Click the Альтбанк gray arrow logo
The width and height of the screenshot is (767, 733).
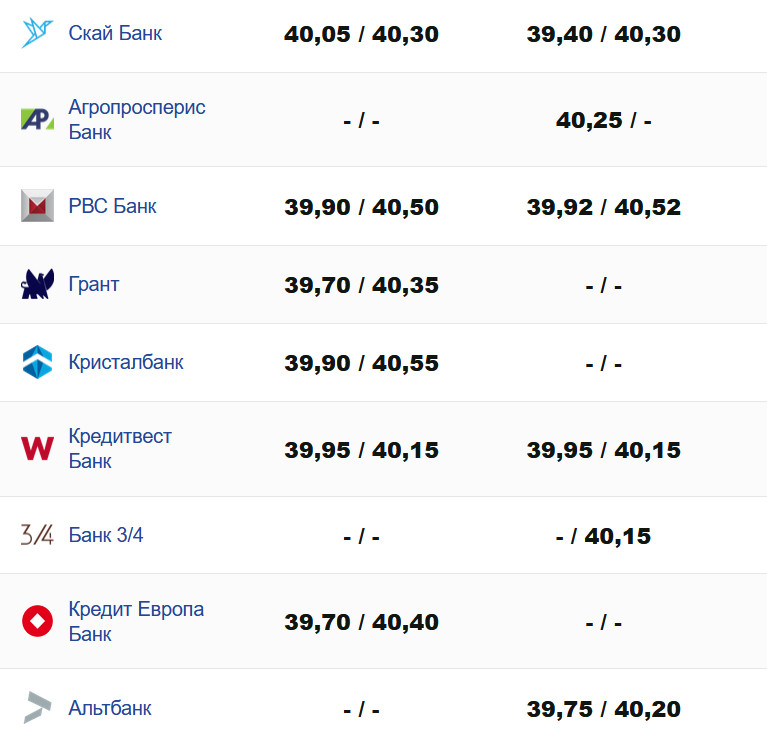coord(37,708)
